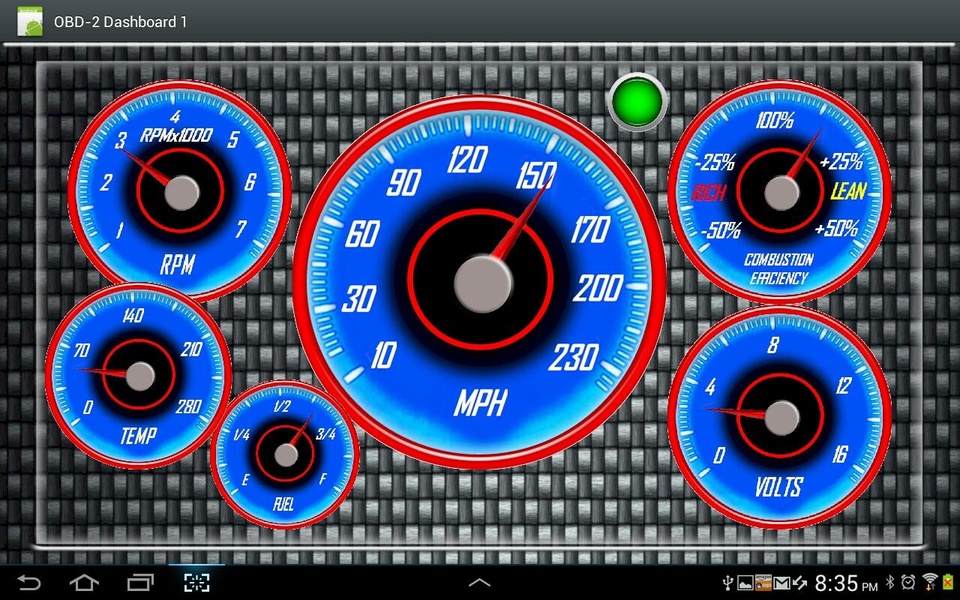
Task: Open the RPM tachometer gauge
Action: (x=179, y=191)
